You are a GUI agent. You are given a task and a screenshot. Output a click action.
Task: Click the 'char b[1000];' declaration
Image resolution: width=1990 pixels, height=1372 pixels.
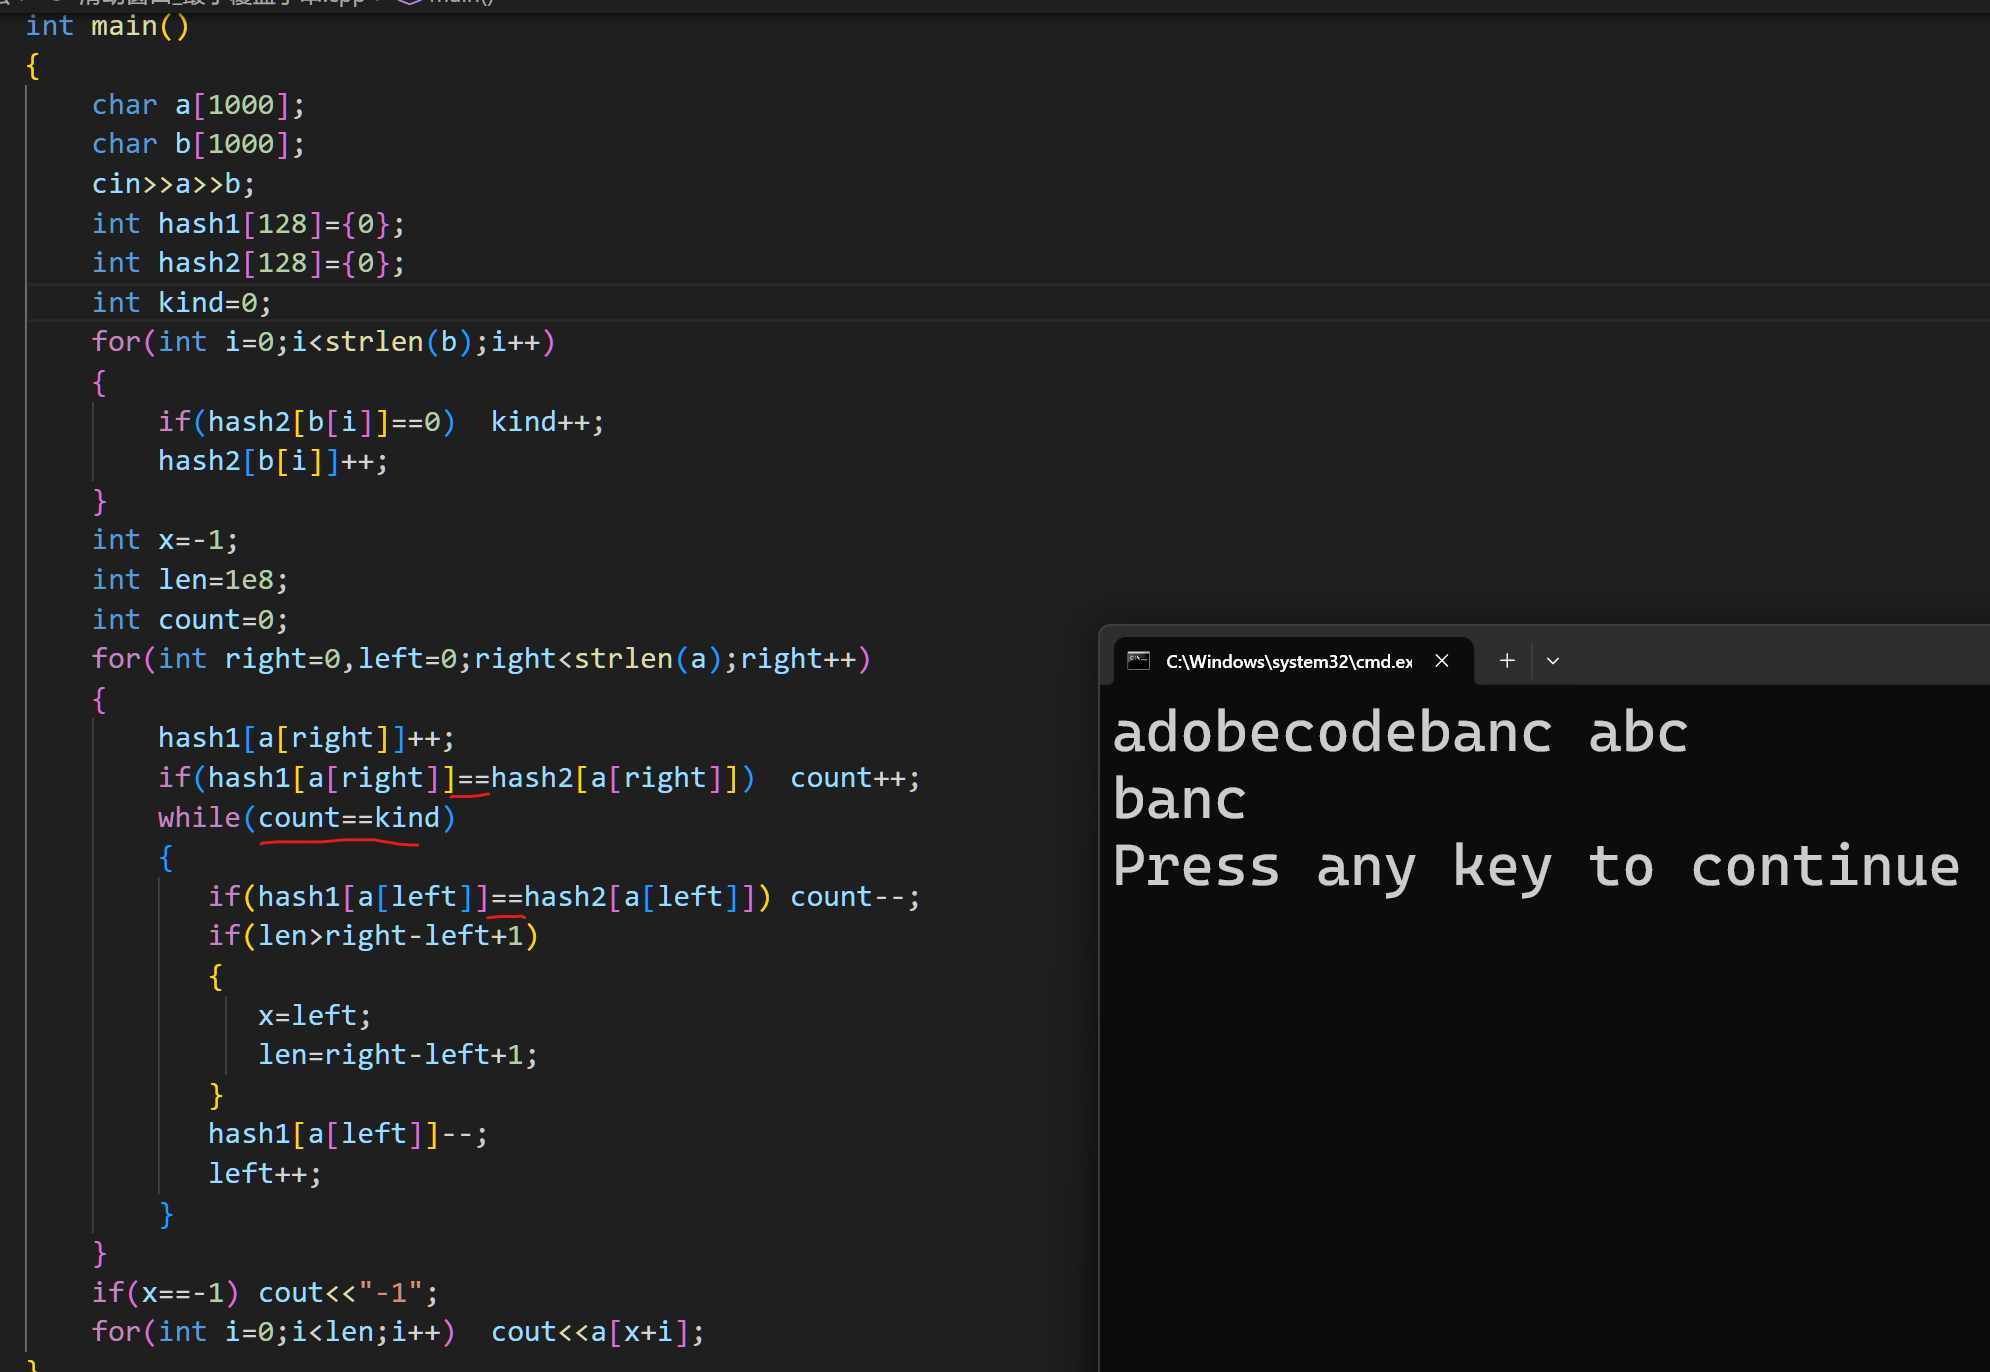(x=198, y=144)
